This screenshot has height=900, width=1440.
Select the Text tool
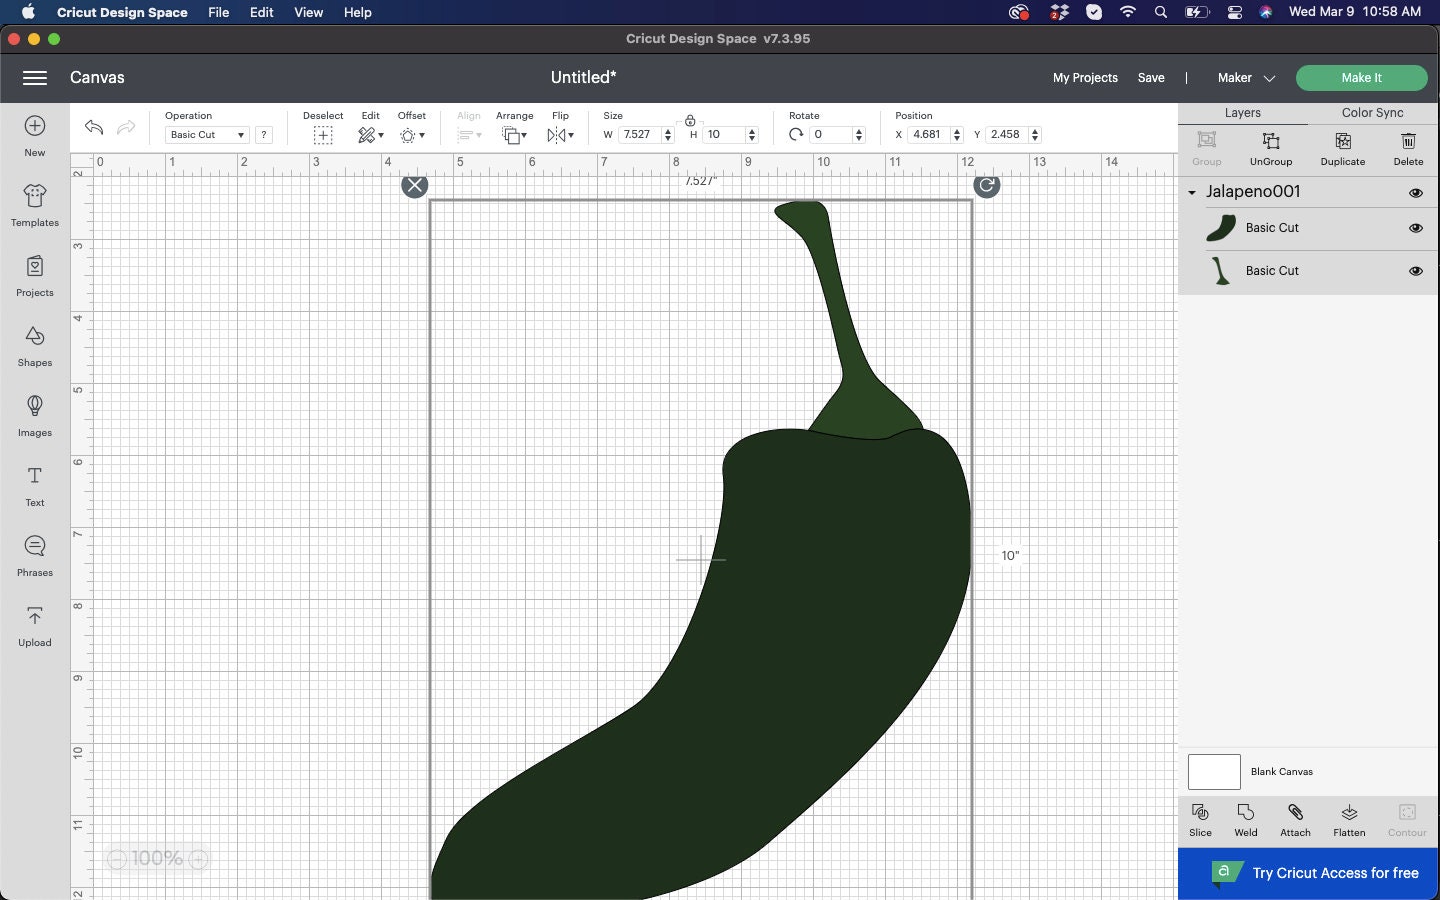(x=34, y=487)
